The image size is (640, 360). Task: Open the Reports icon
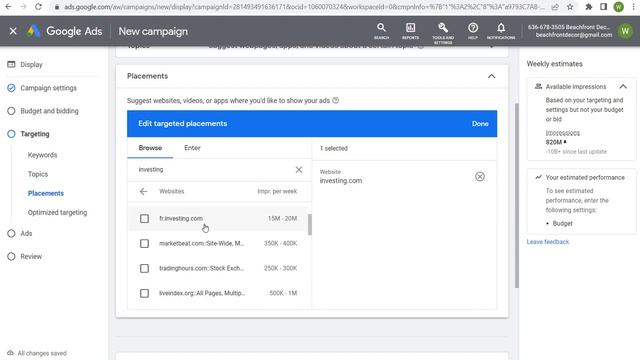[x=410, y=31]
